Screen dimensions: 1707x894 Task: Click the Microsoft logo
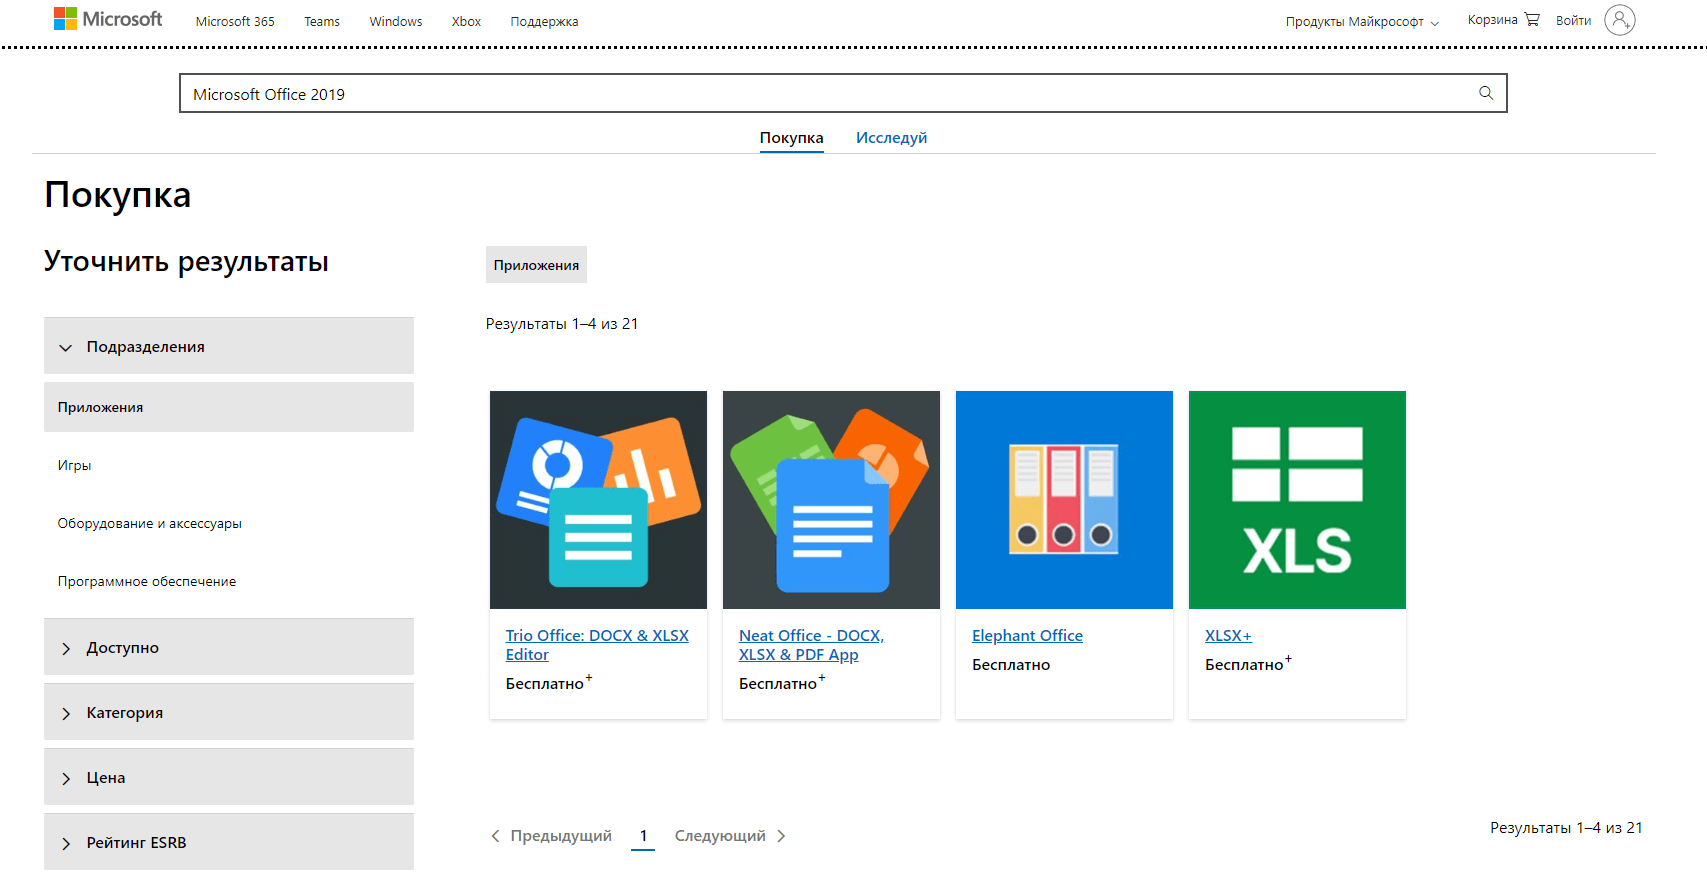(108, 19)
